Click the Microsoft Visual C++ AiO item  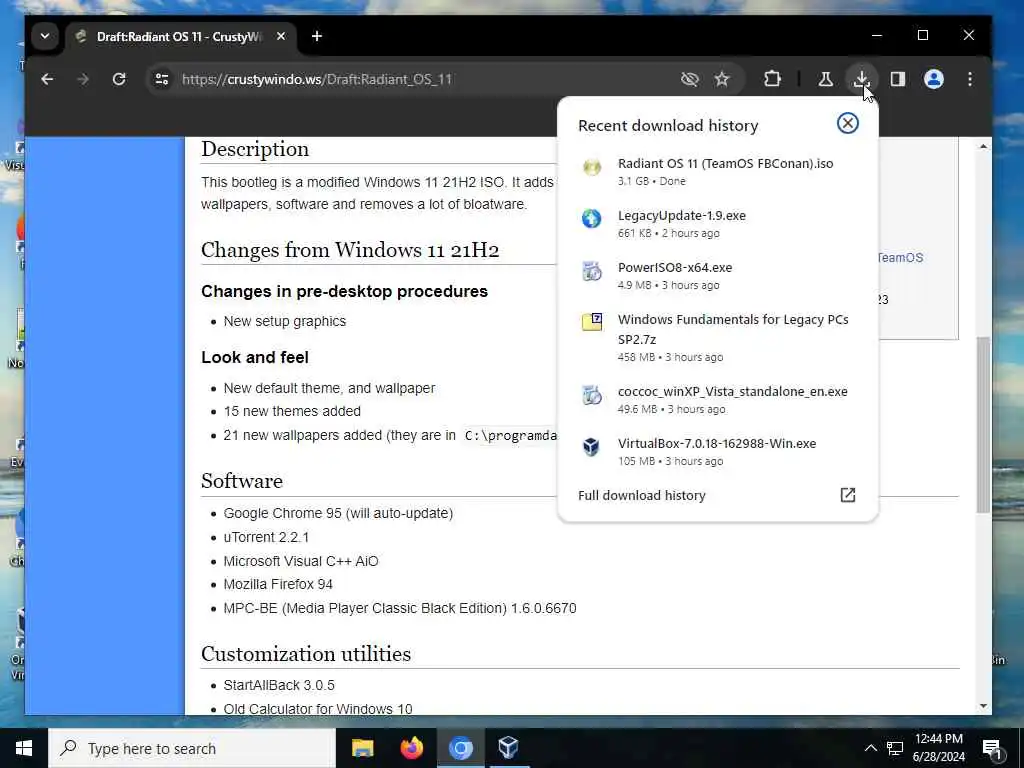tap(300, 561)
